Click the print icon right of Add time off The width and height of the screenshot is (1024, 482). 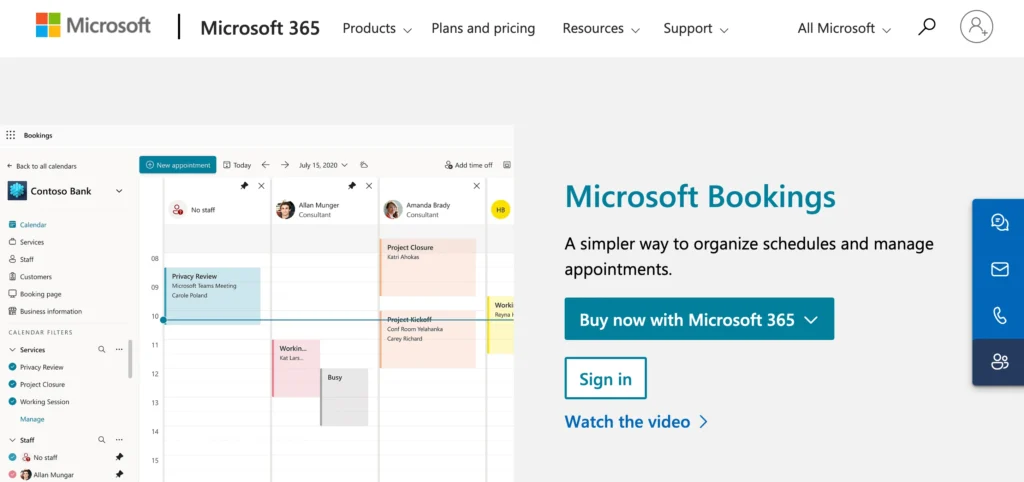pyautogui.click(x=507, y=165)
